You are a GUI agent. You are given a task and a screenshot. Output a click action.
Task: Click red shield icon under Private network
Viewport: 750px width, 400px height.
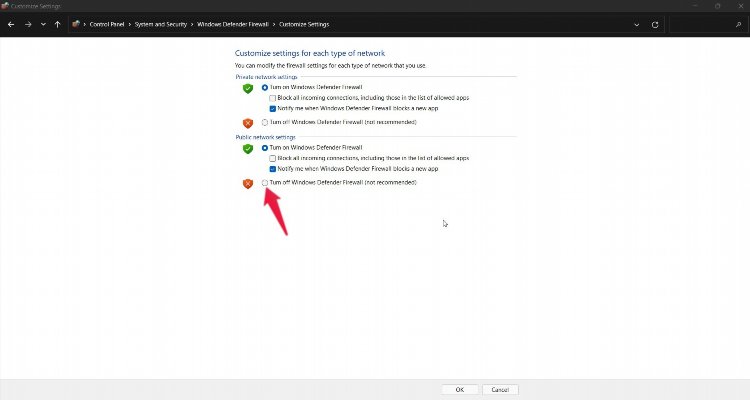(248, 123)
